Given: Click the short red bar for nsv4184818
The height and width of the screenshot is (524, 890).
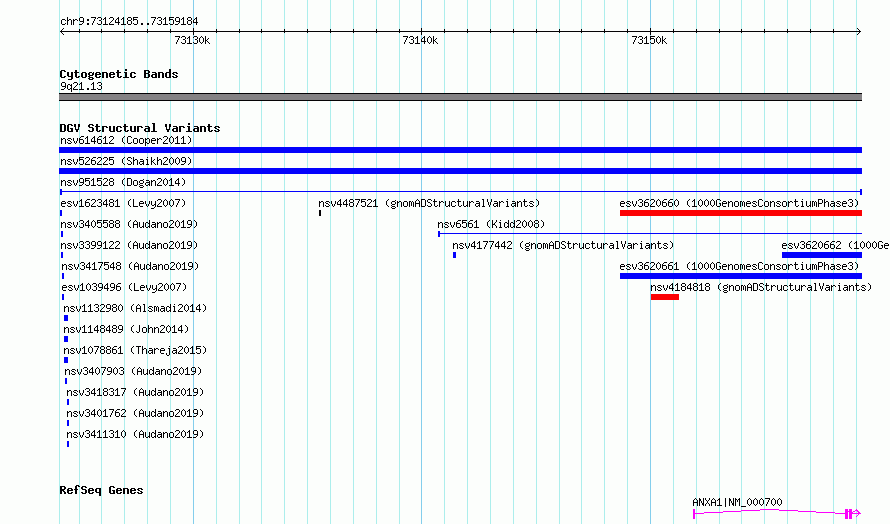Looking at the screenshot, I should click(665, 297).
